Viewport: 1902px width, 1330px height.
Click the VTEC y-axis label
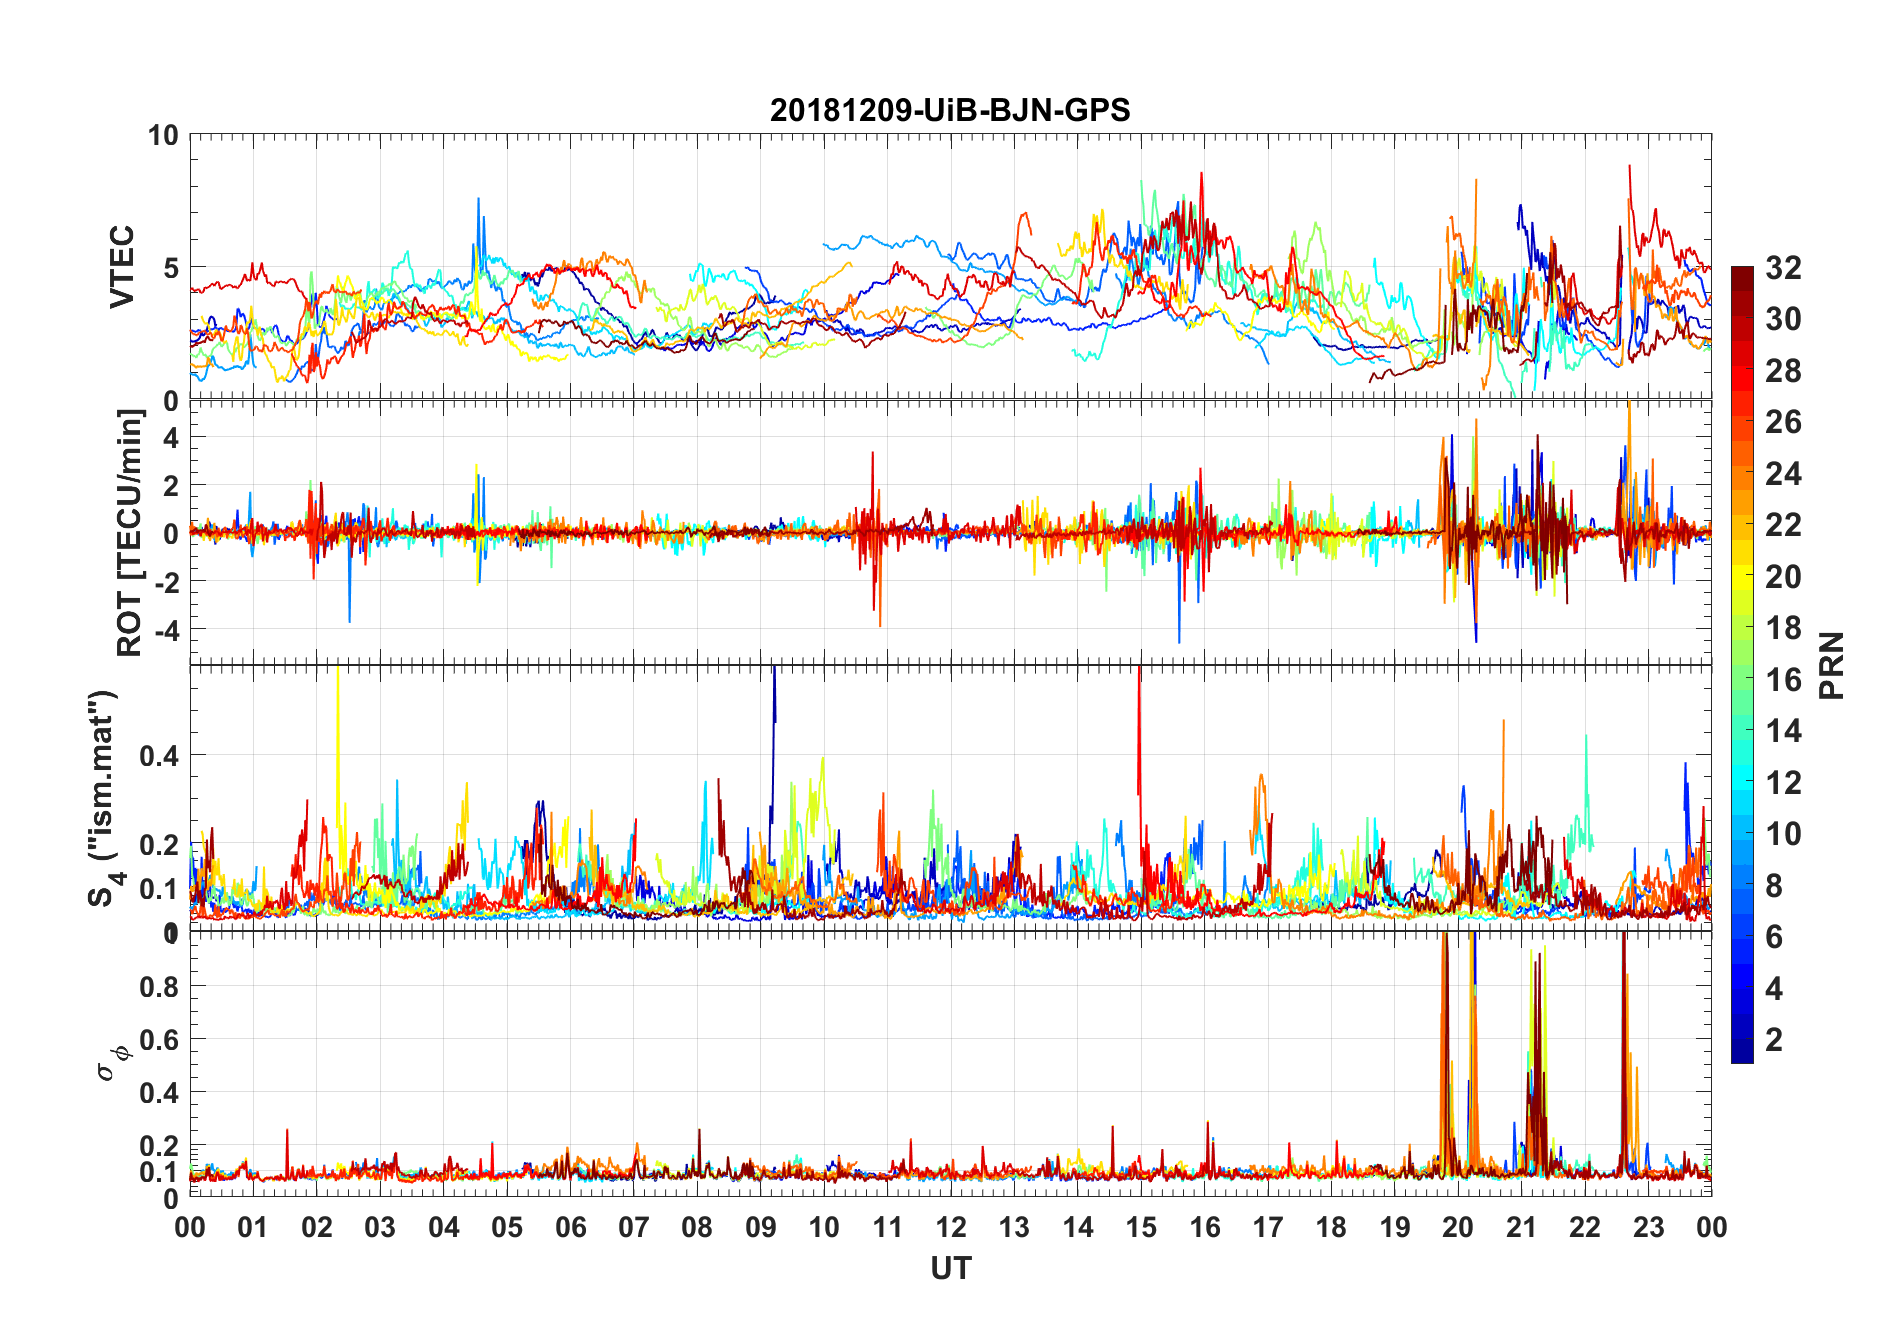click(x=122, y=267)
